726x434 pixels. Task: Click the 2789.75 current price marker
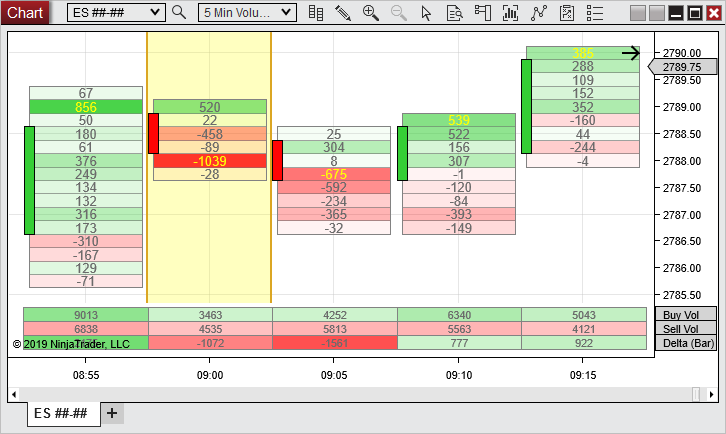[x=685, y=67]
